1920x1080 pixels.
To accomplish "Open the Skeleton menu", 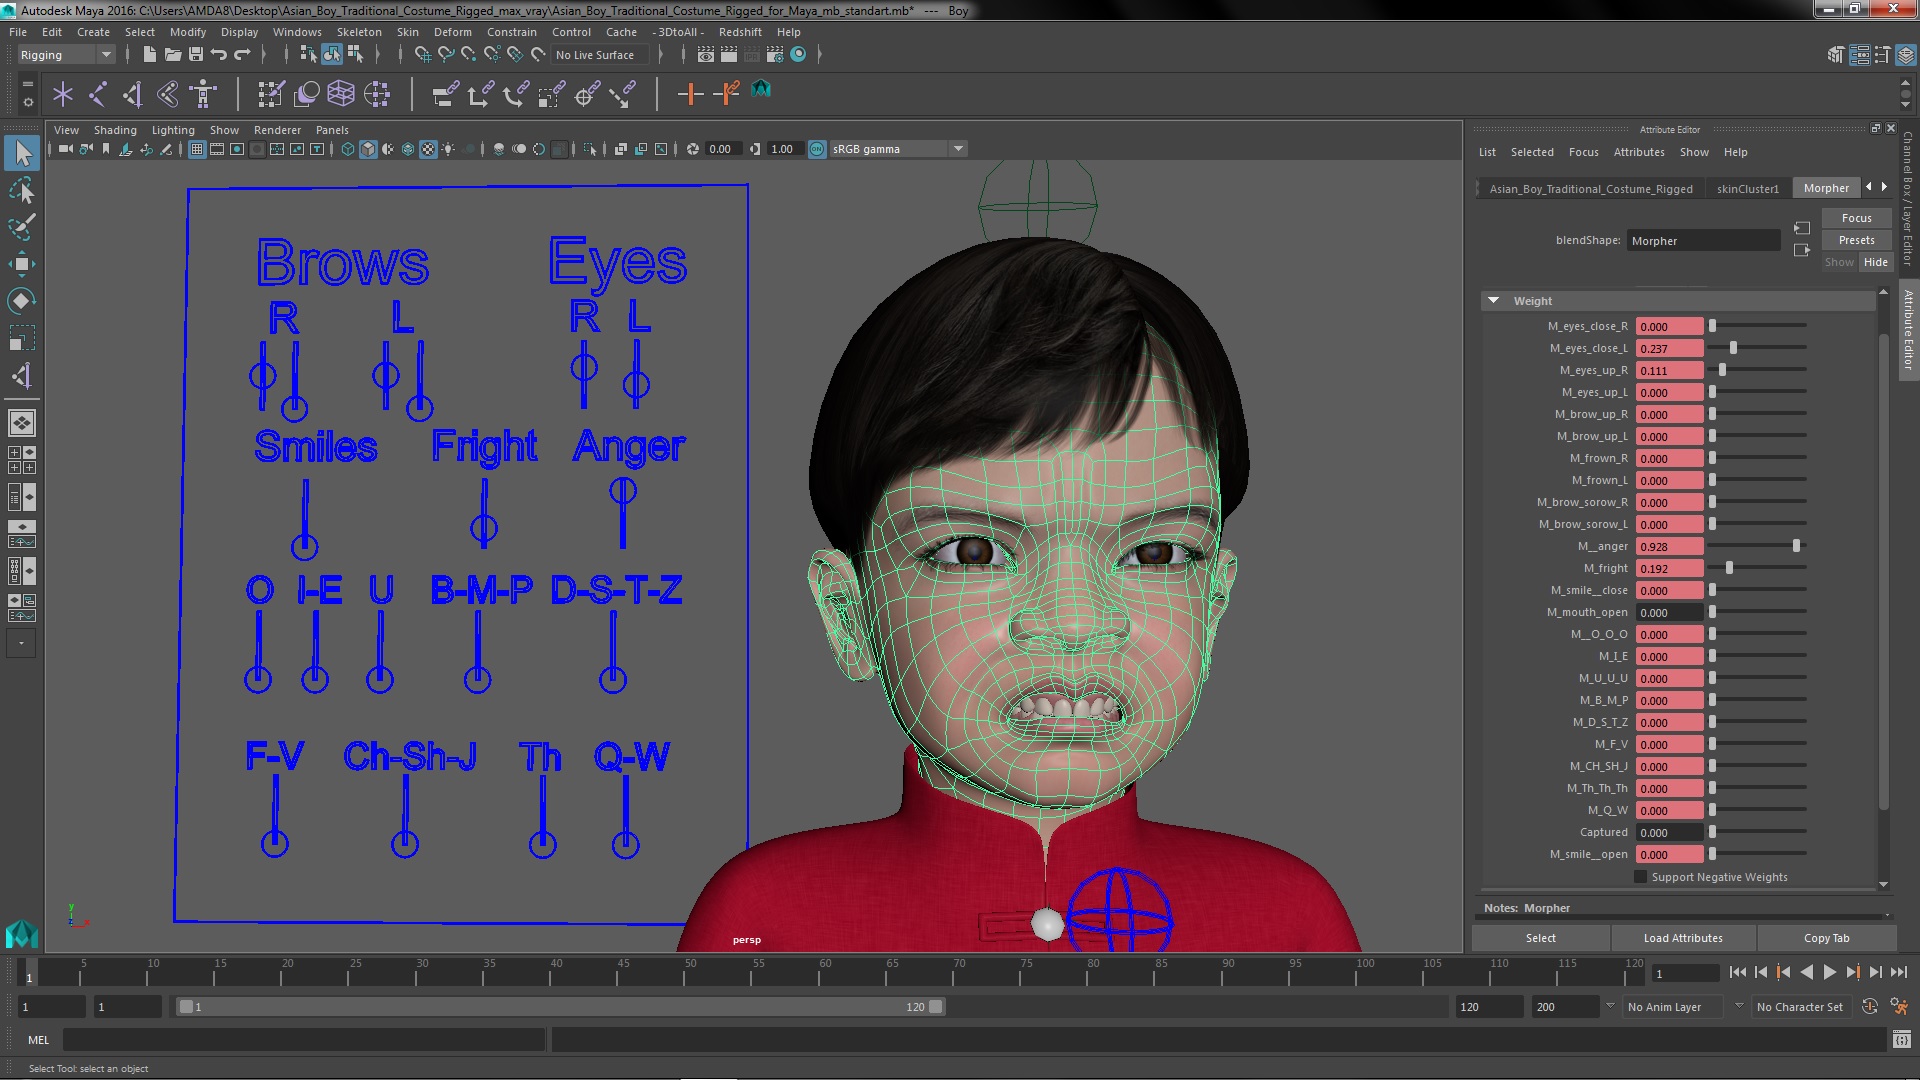I will point(358,32).
